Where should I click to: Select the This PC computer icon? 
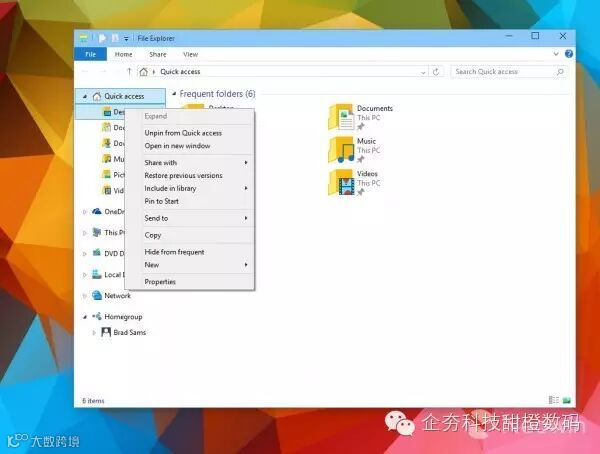97,232
